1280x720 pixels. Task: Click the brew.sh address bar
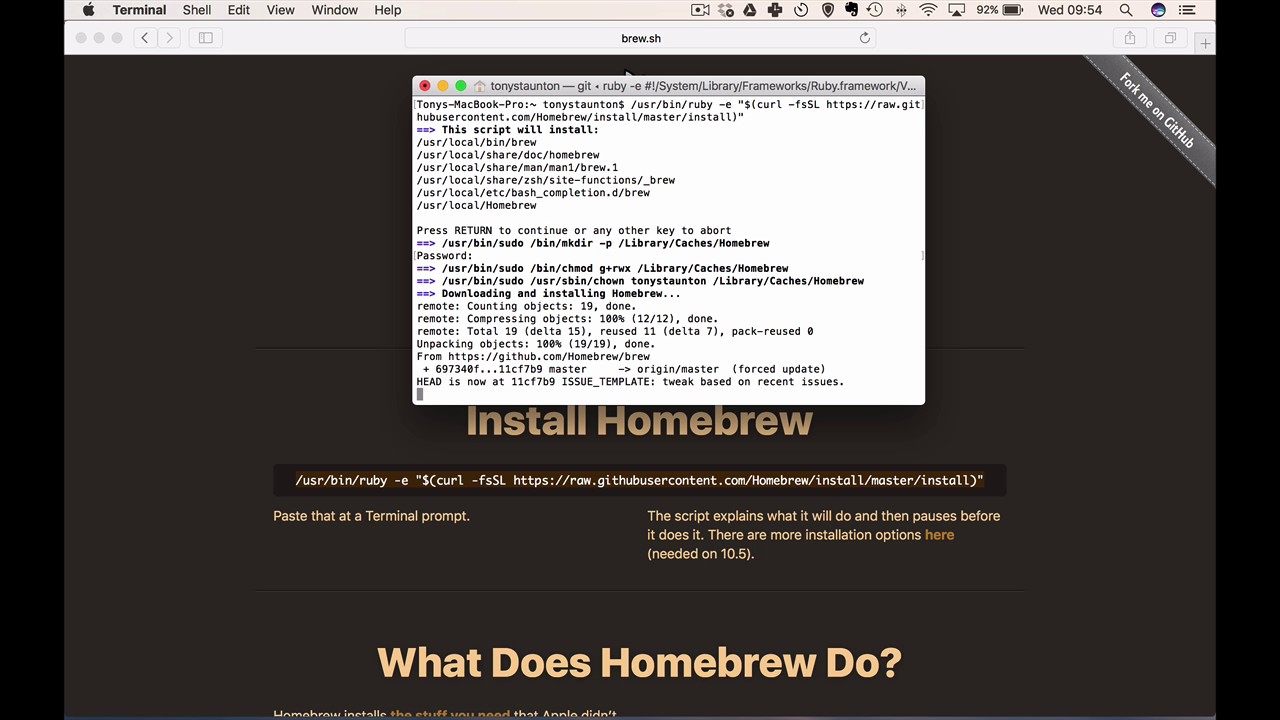point(641,38)
